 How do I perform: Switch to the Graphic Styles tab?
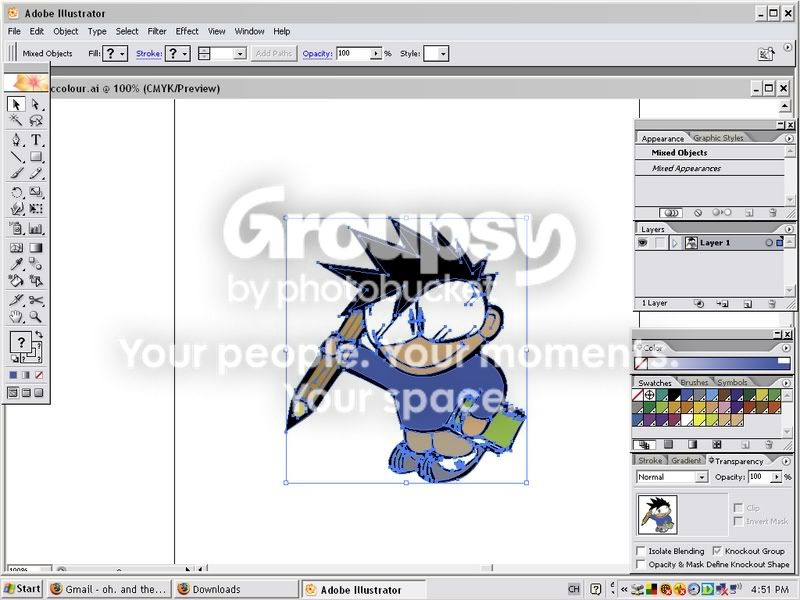point(718,138)
